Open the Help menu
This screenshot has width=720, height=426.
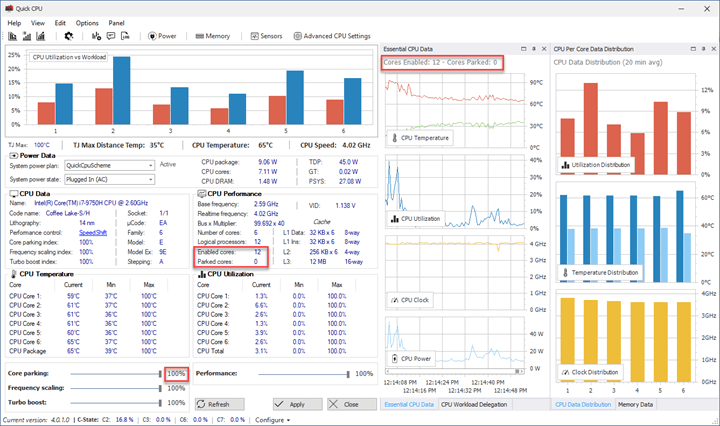click(14, 23)
